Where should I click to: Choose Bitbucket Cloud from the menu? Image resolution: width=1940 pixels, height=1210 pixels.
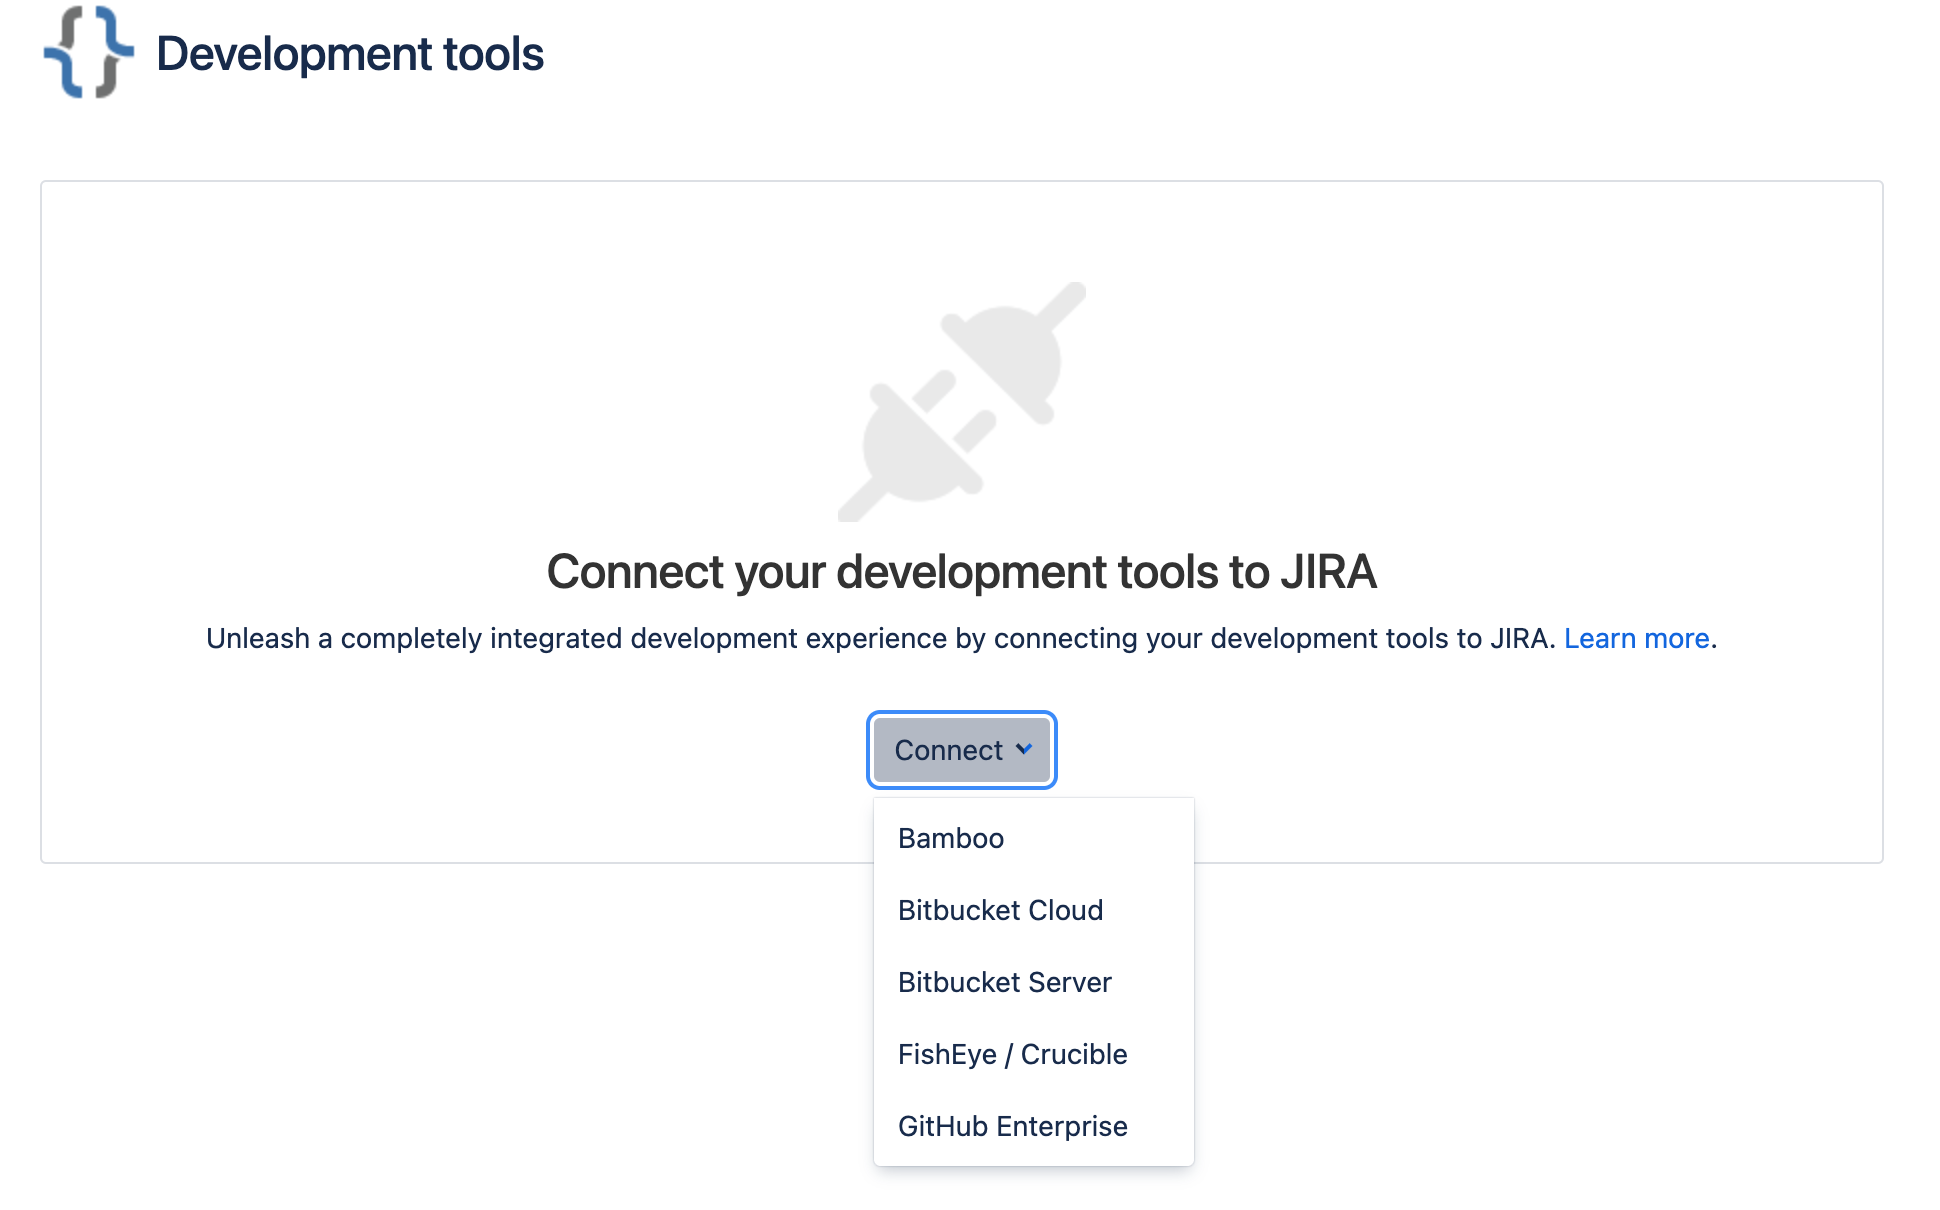[1034, 910]
